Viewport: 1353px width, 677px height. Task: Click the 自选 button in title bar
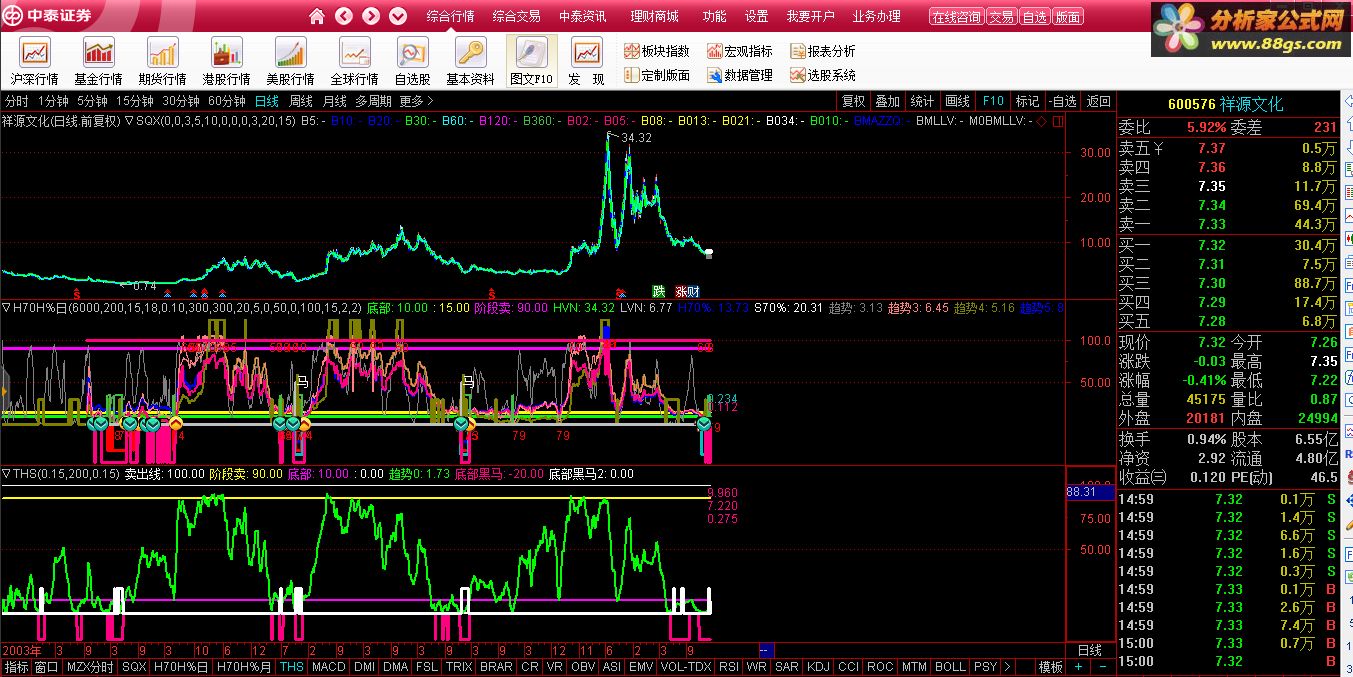(x=1034, y=17)
